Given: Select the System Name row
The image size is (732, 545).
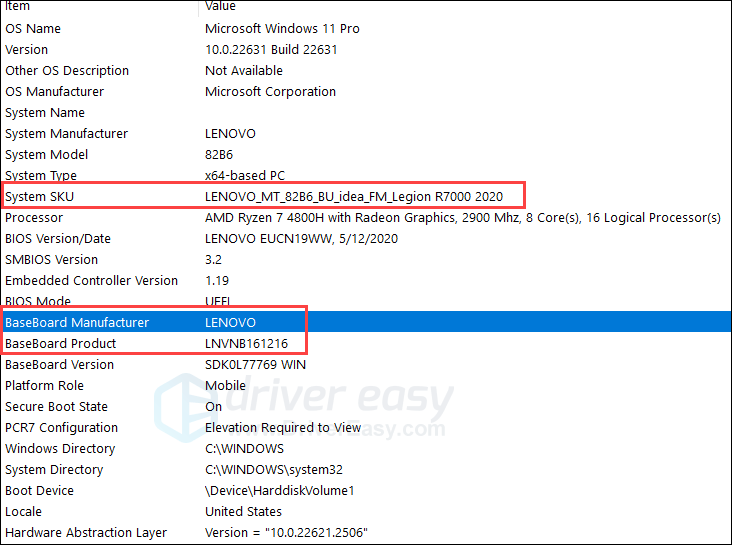Looking at the screenshot, I should 366,113.
